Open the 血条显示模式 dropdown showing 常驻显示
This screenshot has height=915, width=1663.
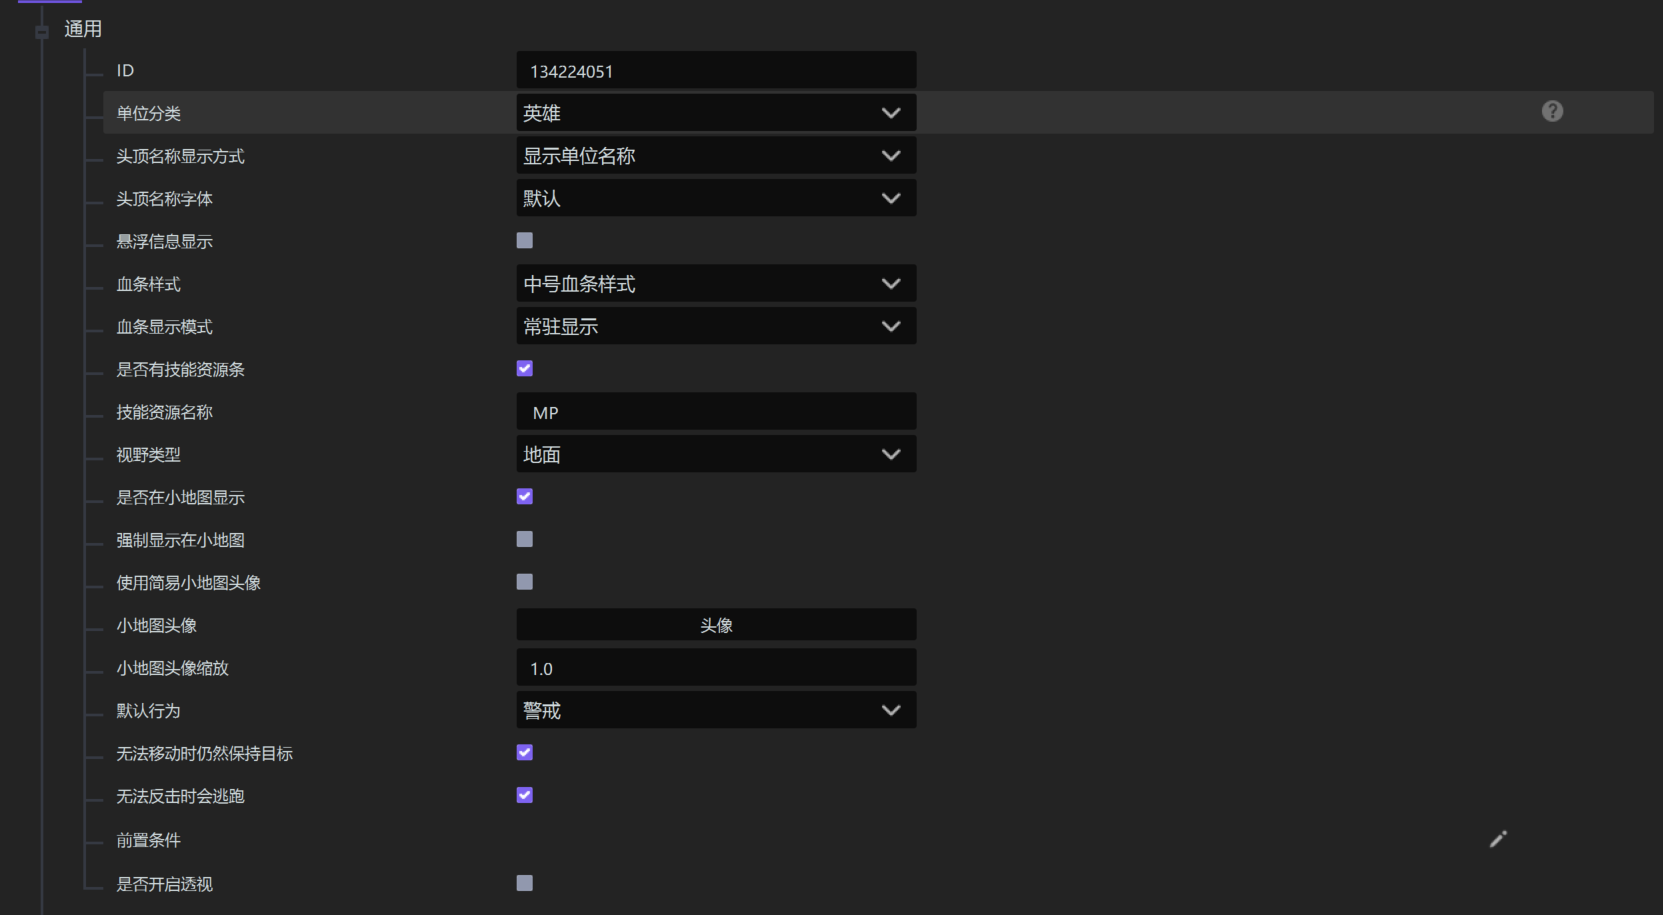[x=716, y=326]
